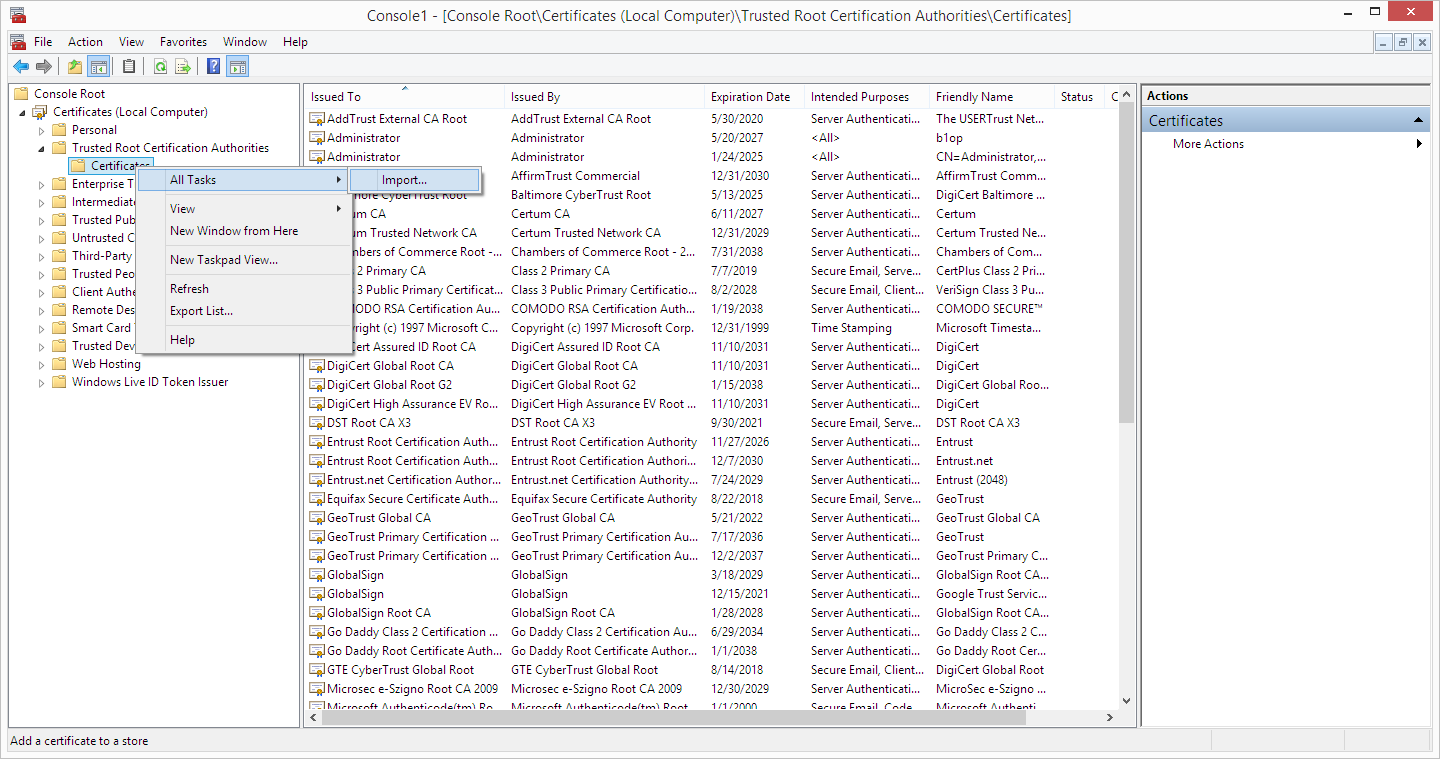Click the Refresh icon in the toolbar
Viewport: 1440px width, 759px height.
[160, 67]
